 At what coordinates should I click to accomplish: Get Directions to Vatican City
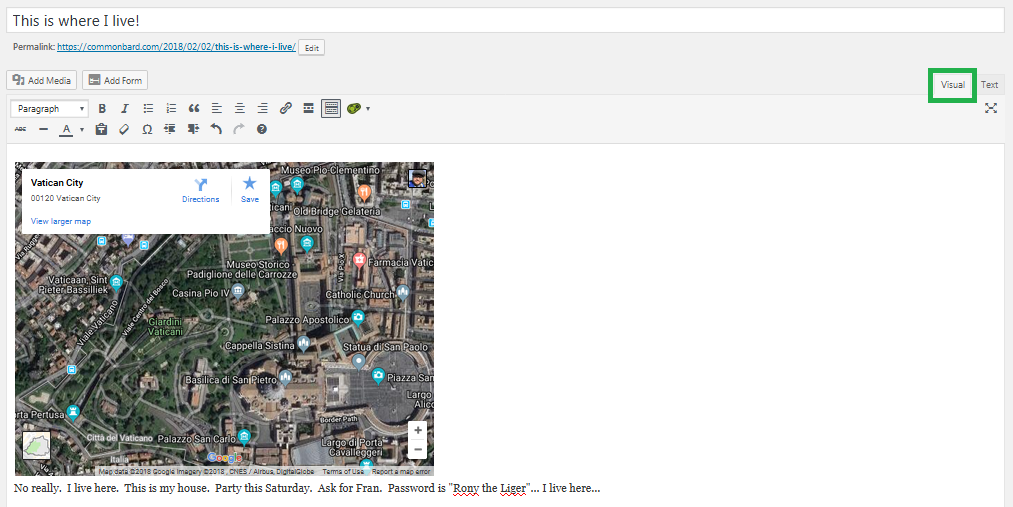[200, 190]
